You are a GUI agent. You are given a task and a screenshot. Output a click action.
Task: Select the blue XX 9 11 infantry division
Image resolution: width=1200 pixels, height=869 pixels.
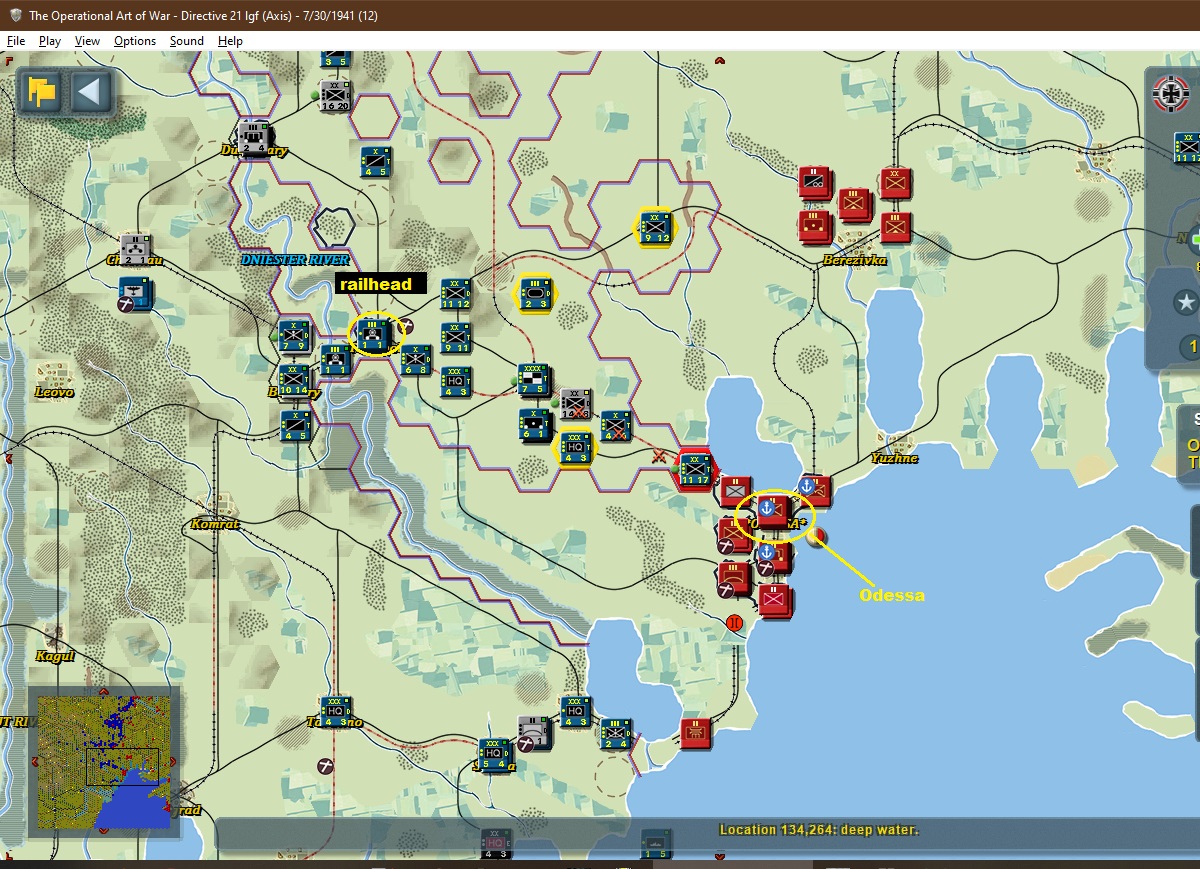(455, 337)
